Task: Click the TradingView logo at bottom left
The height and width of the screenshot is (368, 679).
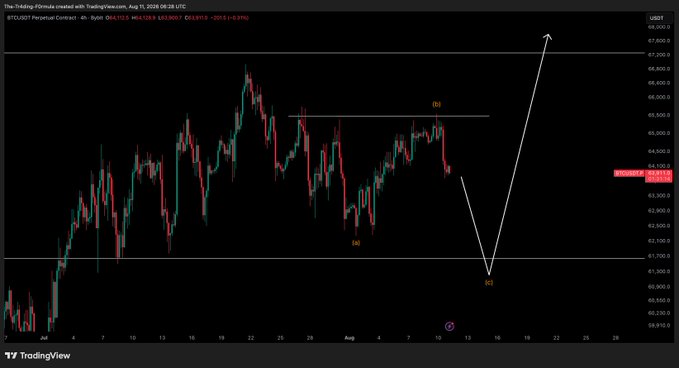Action: pyautogui.click(x=37, y=355)
